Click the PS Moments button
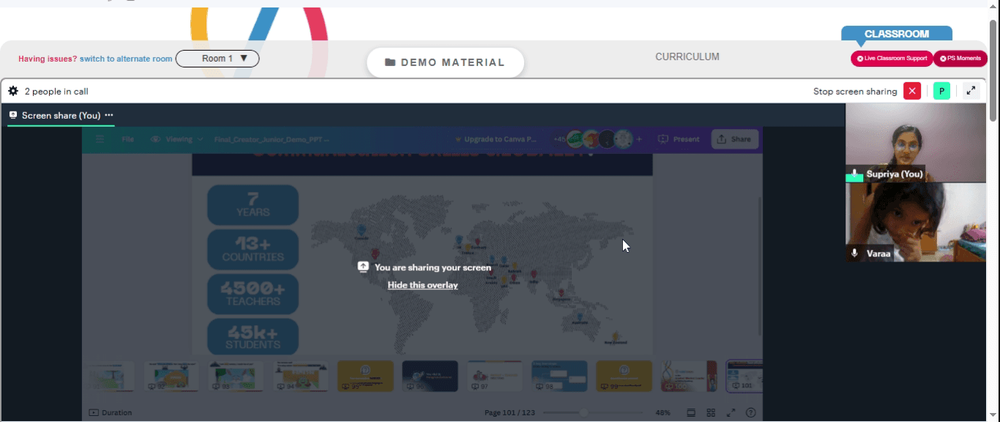 960,59
